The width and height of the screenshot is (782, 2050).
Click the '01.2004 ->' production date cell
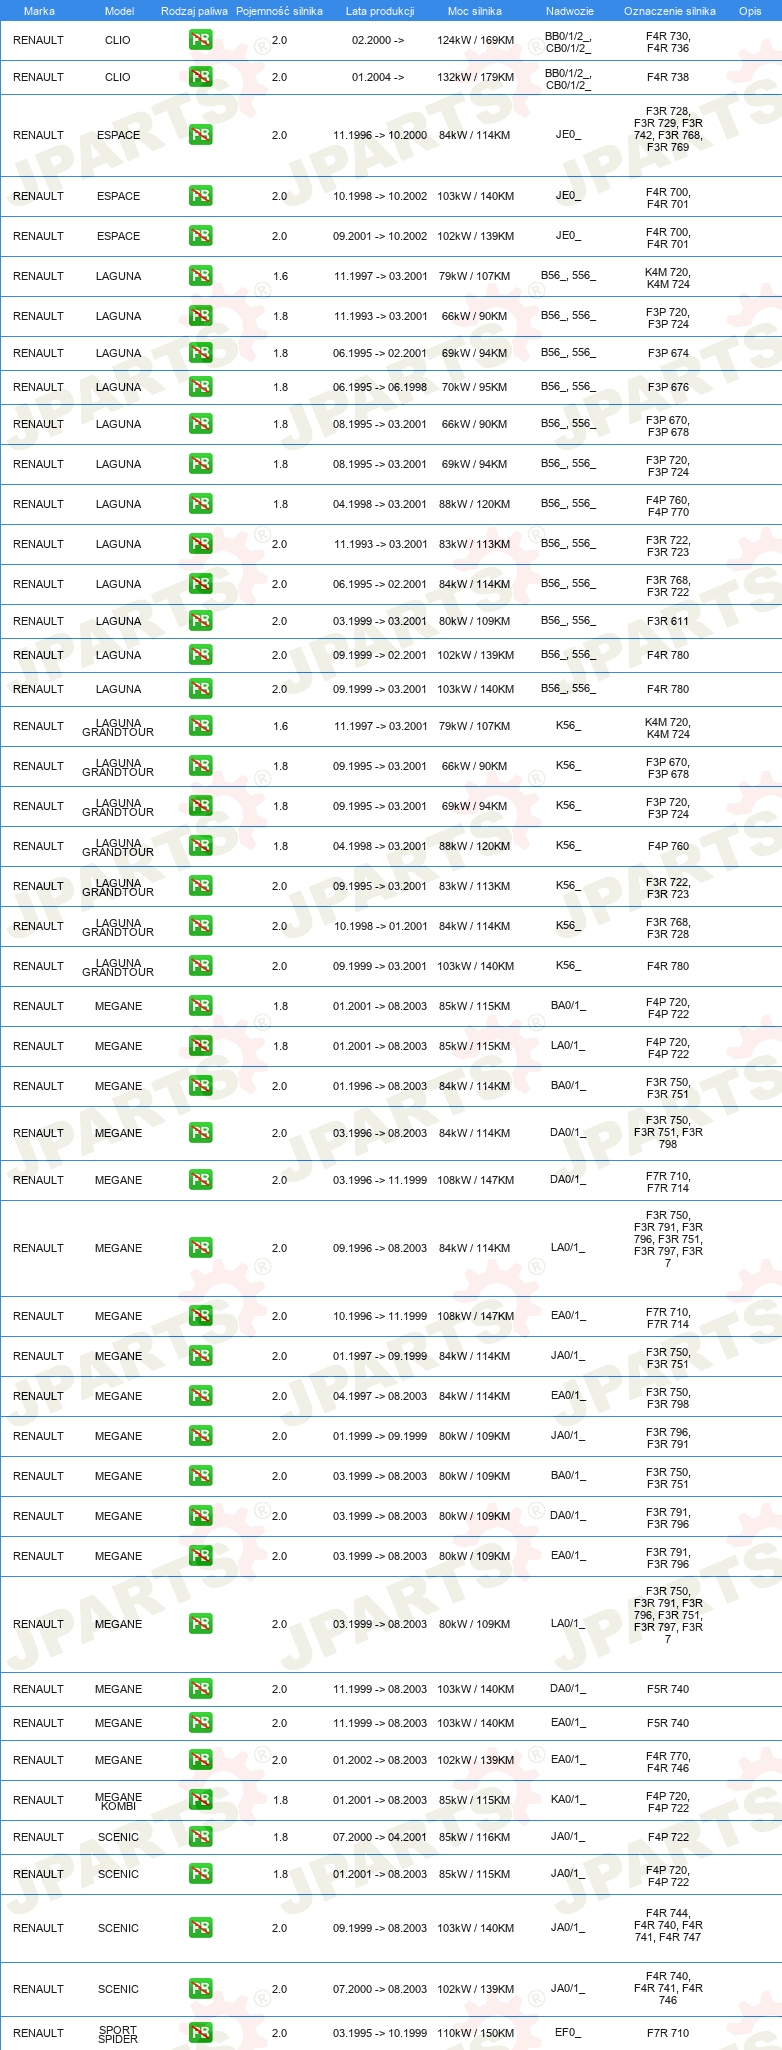(x=378, y=77)
